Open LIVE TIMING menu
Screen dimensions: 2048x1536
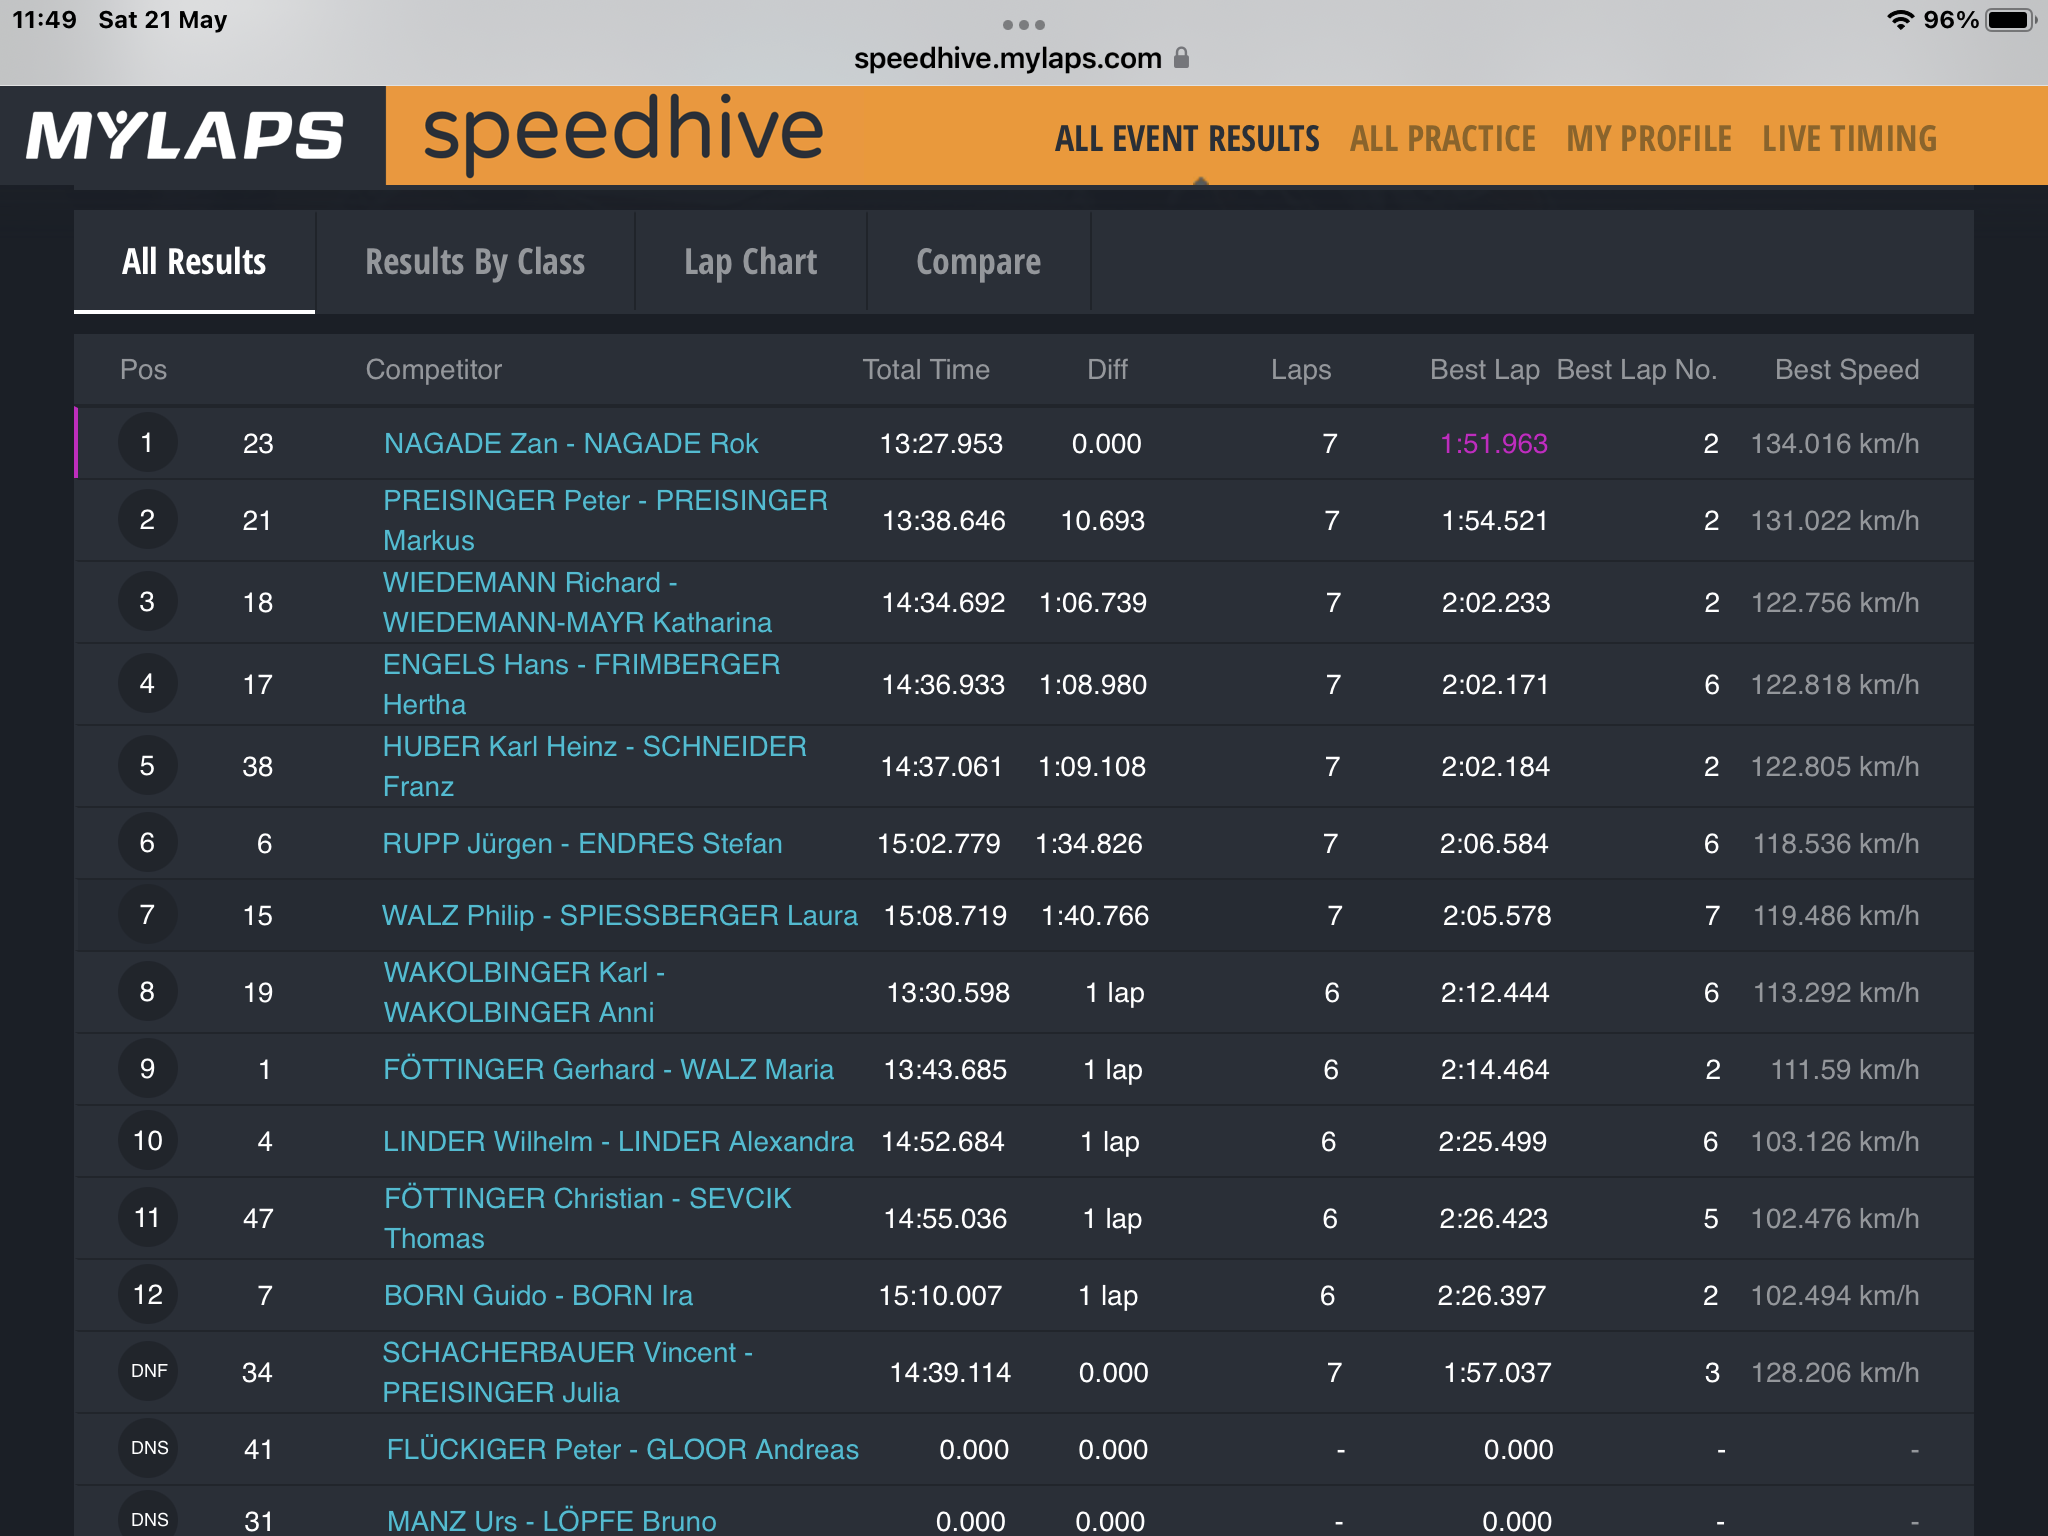[x=1849, y=138]
